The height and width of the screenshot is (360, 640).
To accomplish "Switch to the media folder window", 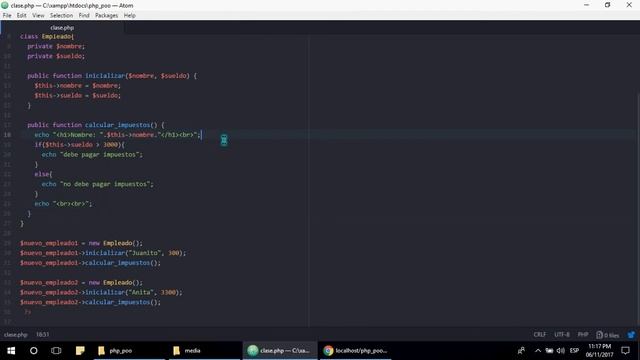I will (204, 351).
